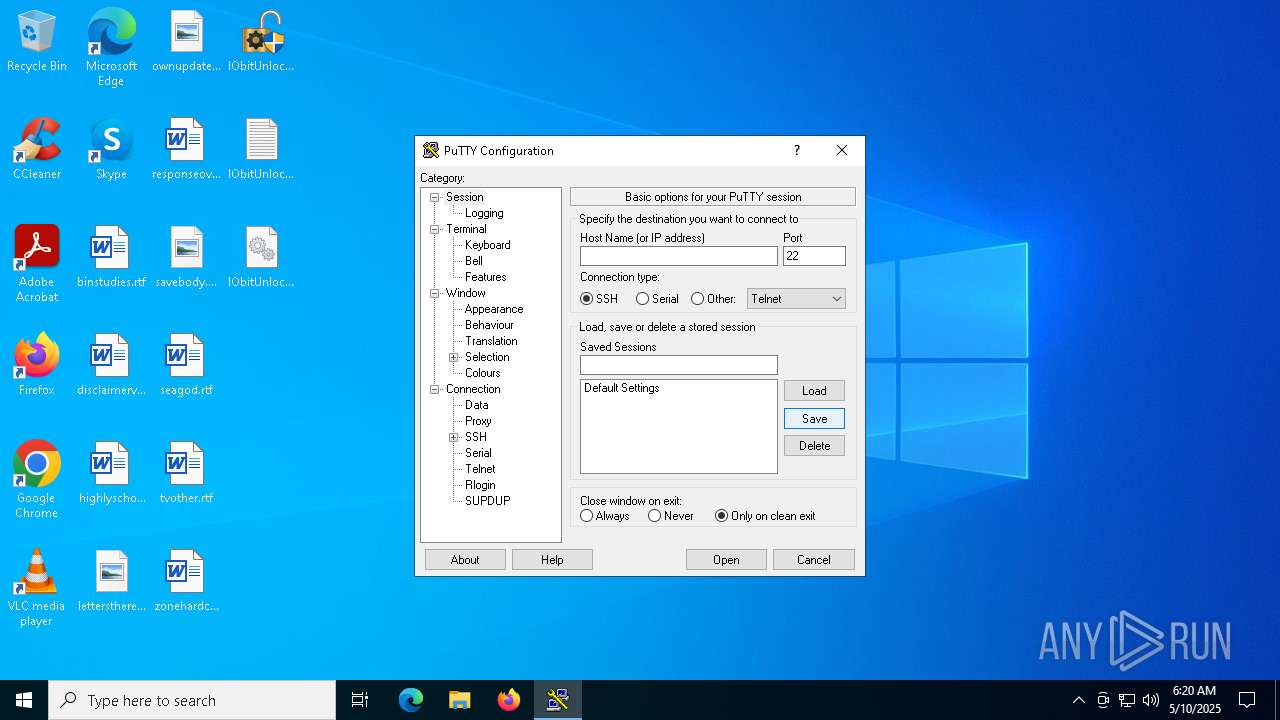
Task: Click the Open button
Action: tap(726, 560)
